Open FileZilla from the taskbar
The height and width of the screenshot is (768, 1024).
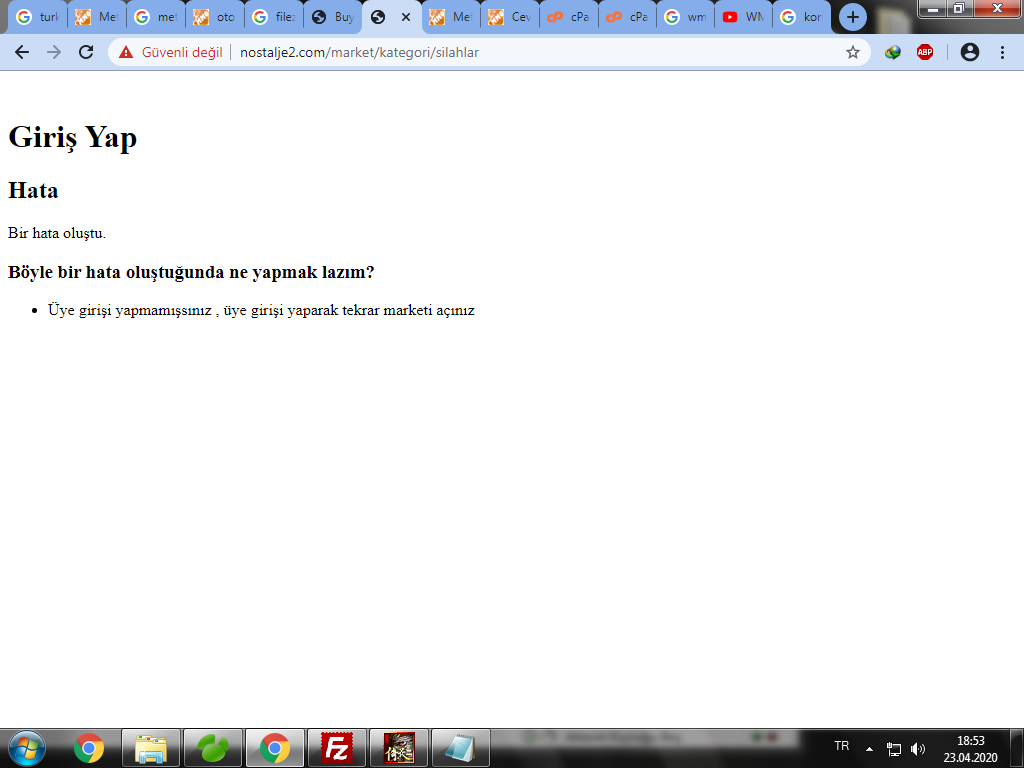click(337, 748)
